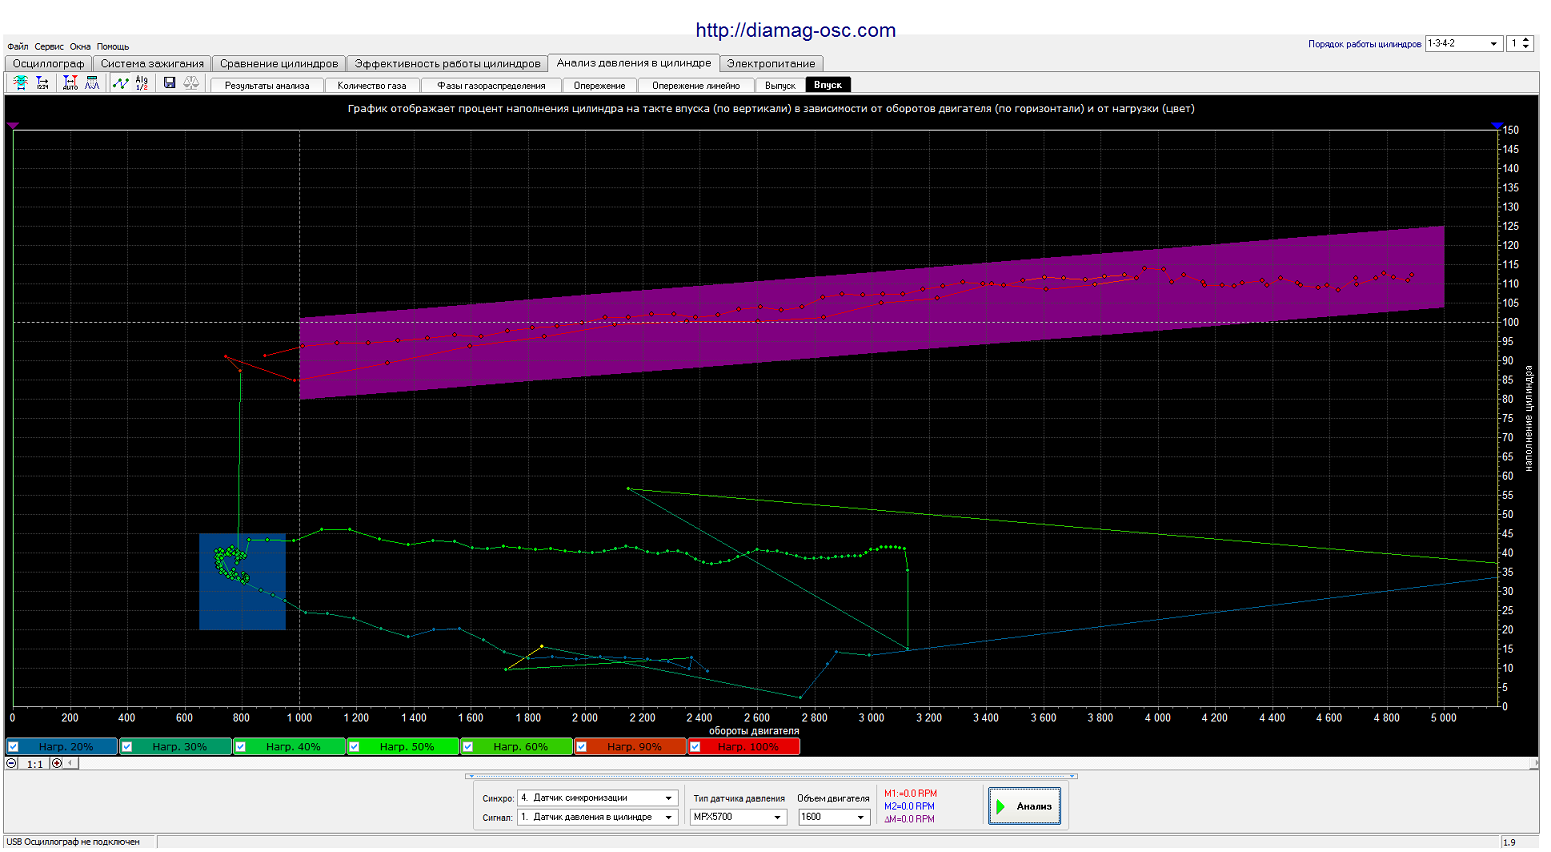Click the blue triangle marker at top right
Image resolution: width=1551 pixels, height=852 pixels.
pyautogui.click(x=1497, y=126)
